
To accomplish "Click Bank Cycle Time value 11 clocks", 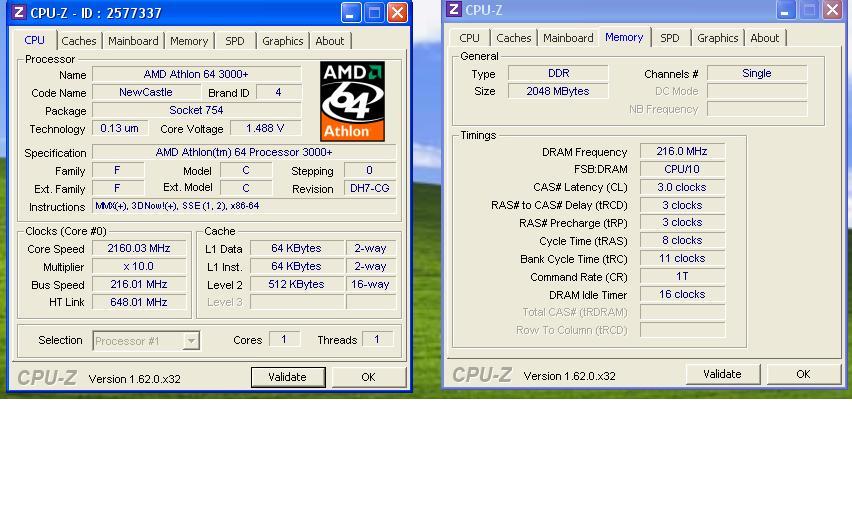I will (x=682, y=258).
